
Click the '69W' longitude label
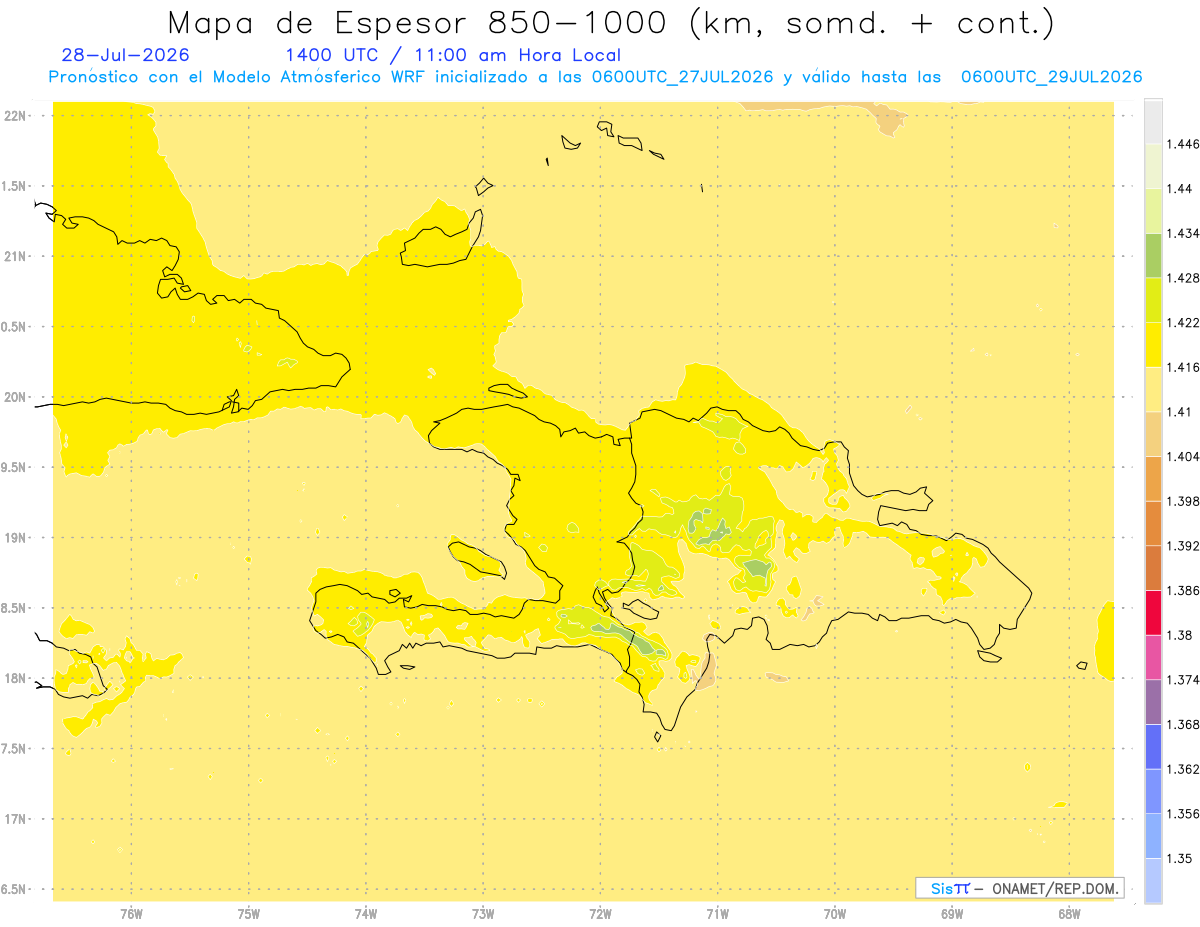(952, 913)
